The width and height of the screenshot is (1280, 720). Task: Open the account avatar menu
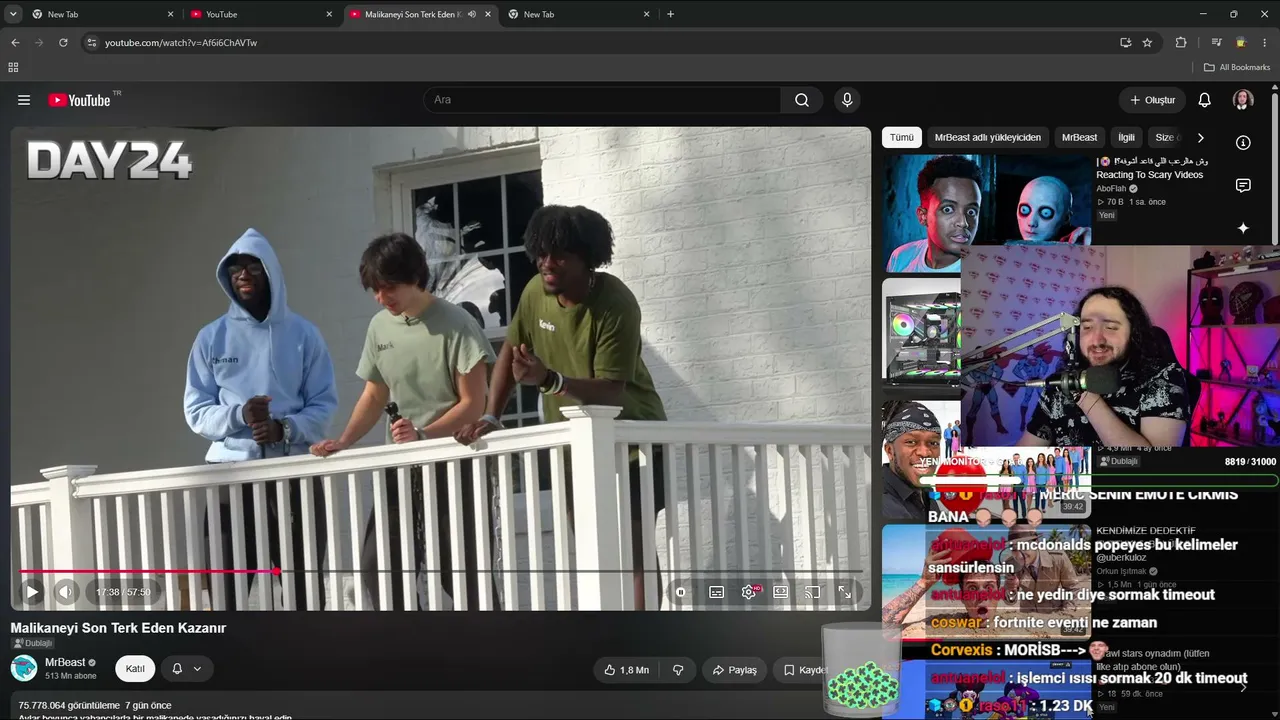(1243, 100)
